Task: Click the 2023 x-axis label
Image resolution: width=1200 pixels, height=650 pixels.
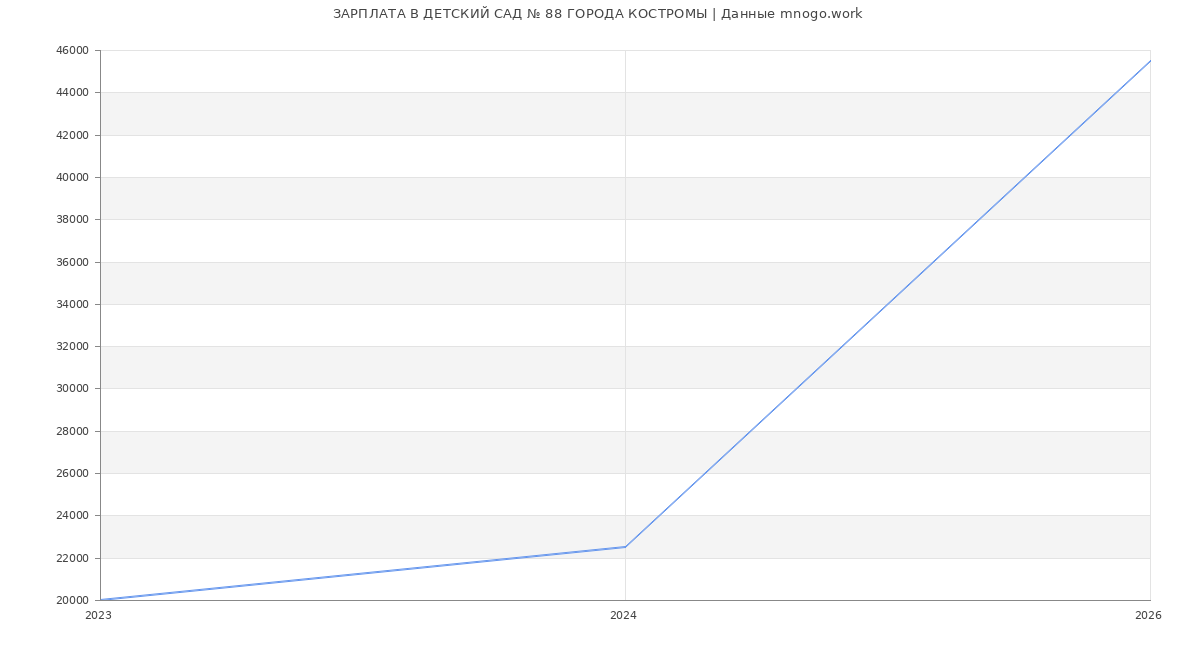Action: (x=98, y=616)
